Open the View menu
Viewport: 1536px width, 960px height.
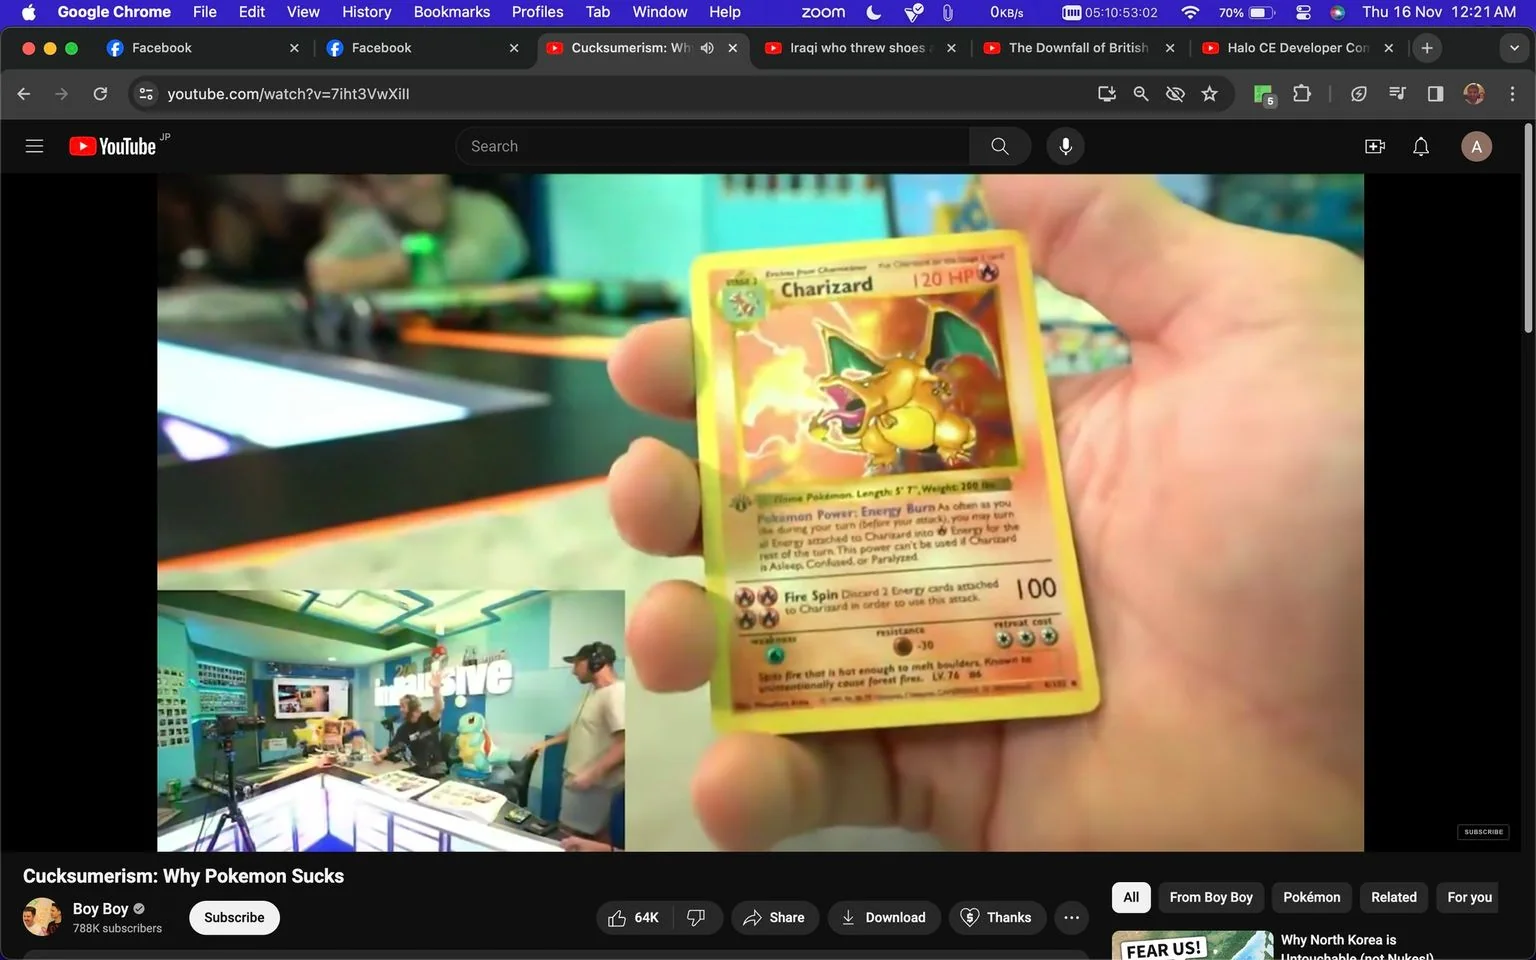[x=303, y=12]
